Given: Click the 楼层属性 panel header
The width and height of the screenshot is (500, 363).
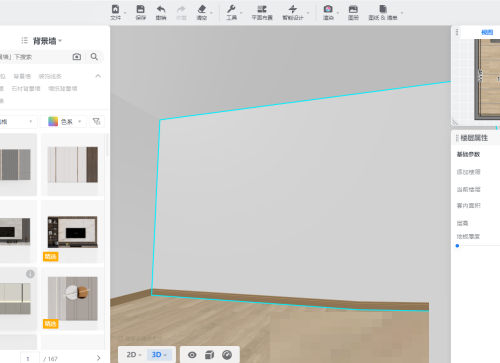Looking at the screenshot, I should [474, 138].
